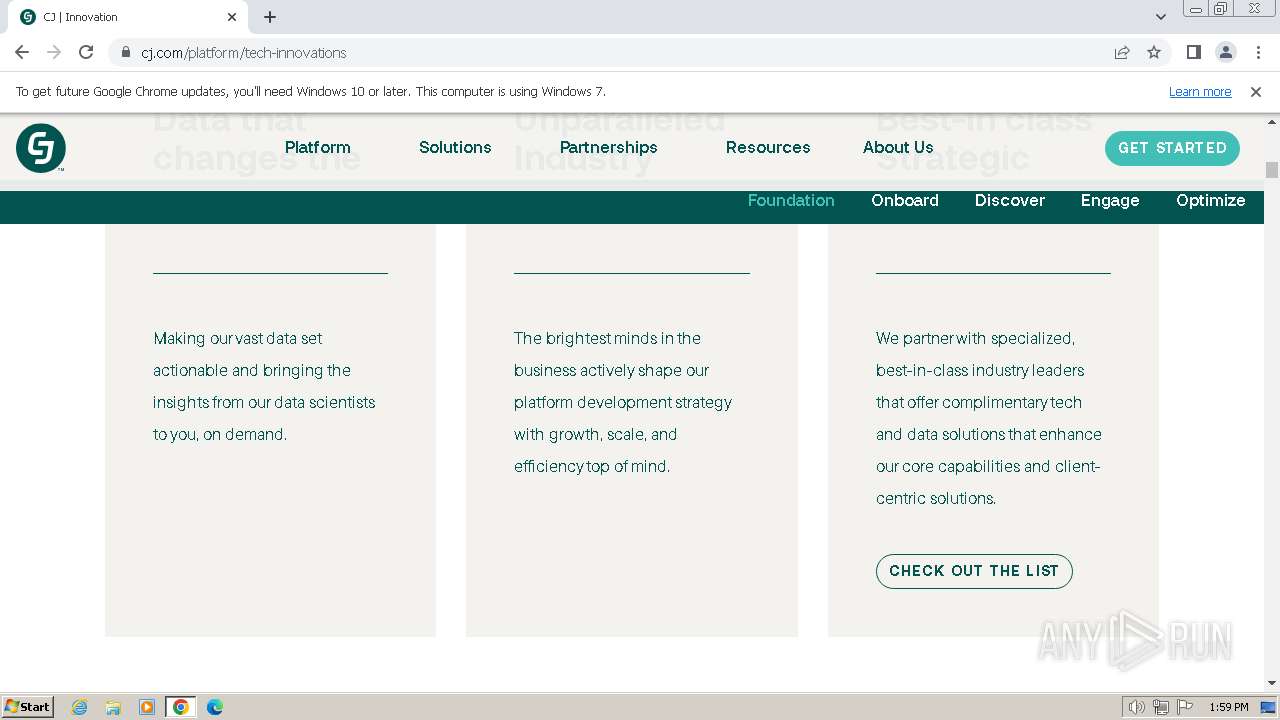This screenshot has height=720, width=1280.
Task: Jump to the Engage section
Action: [x=1110, y=200]
